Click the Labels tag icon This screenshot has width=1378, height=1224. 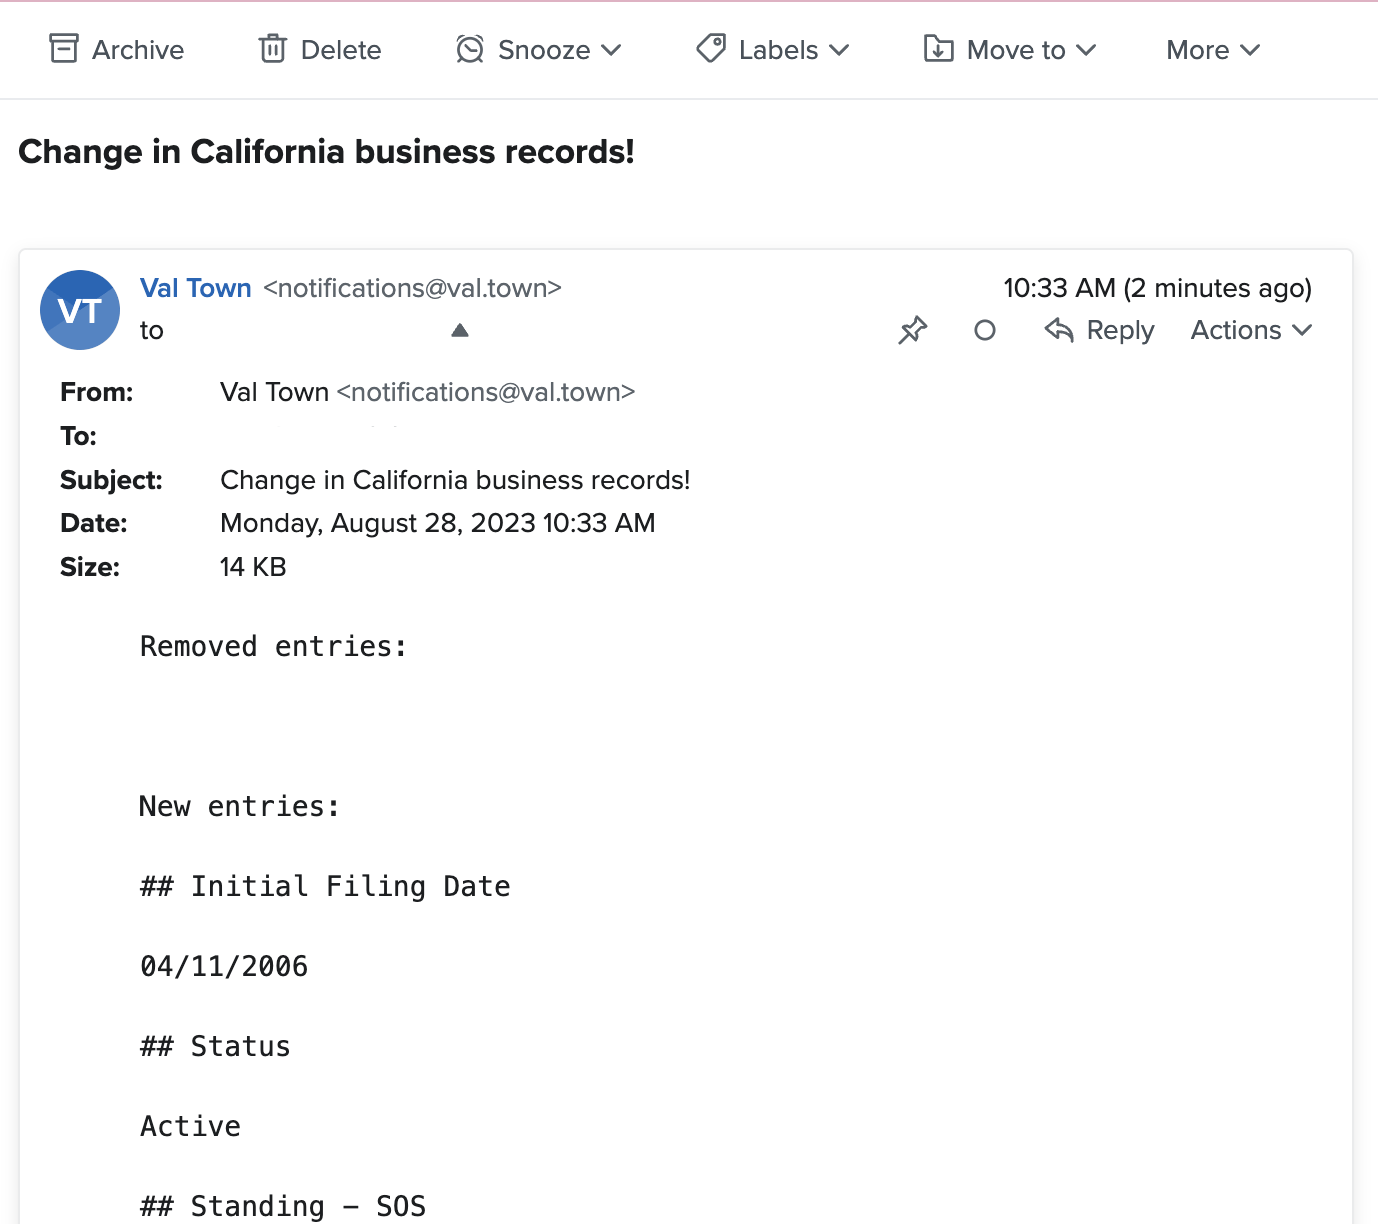[x=711, y=49]
